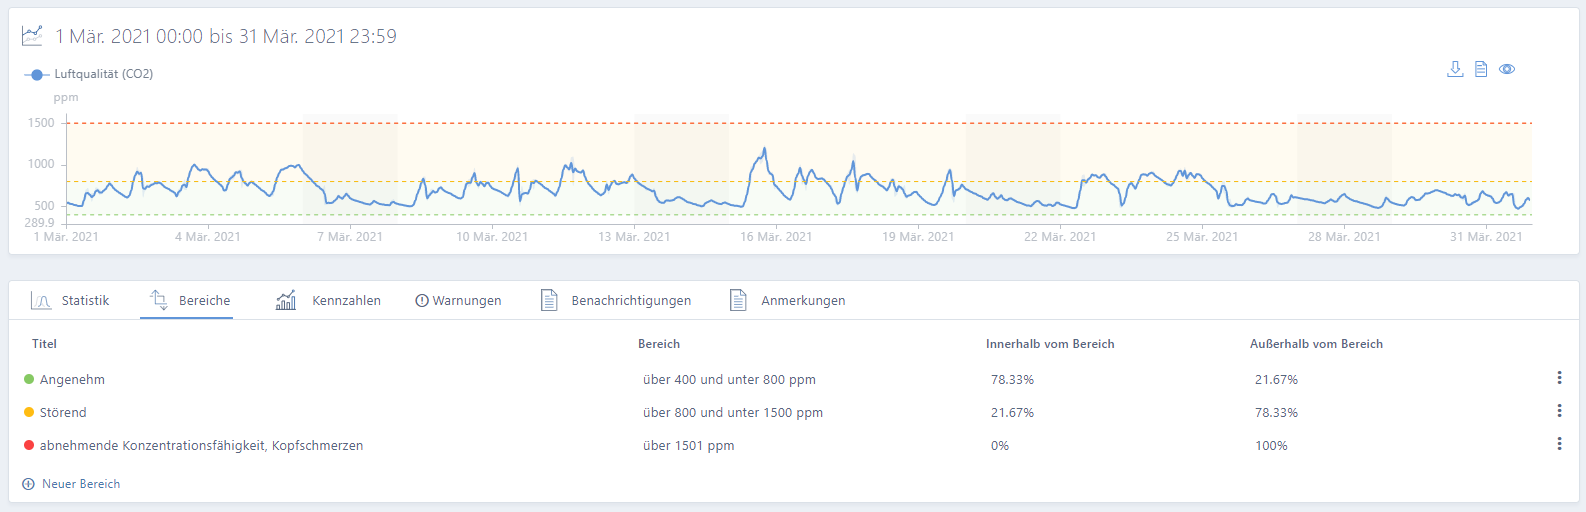Toggle chart visibility with eye icon

(1507, 69)
